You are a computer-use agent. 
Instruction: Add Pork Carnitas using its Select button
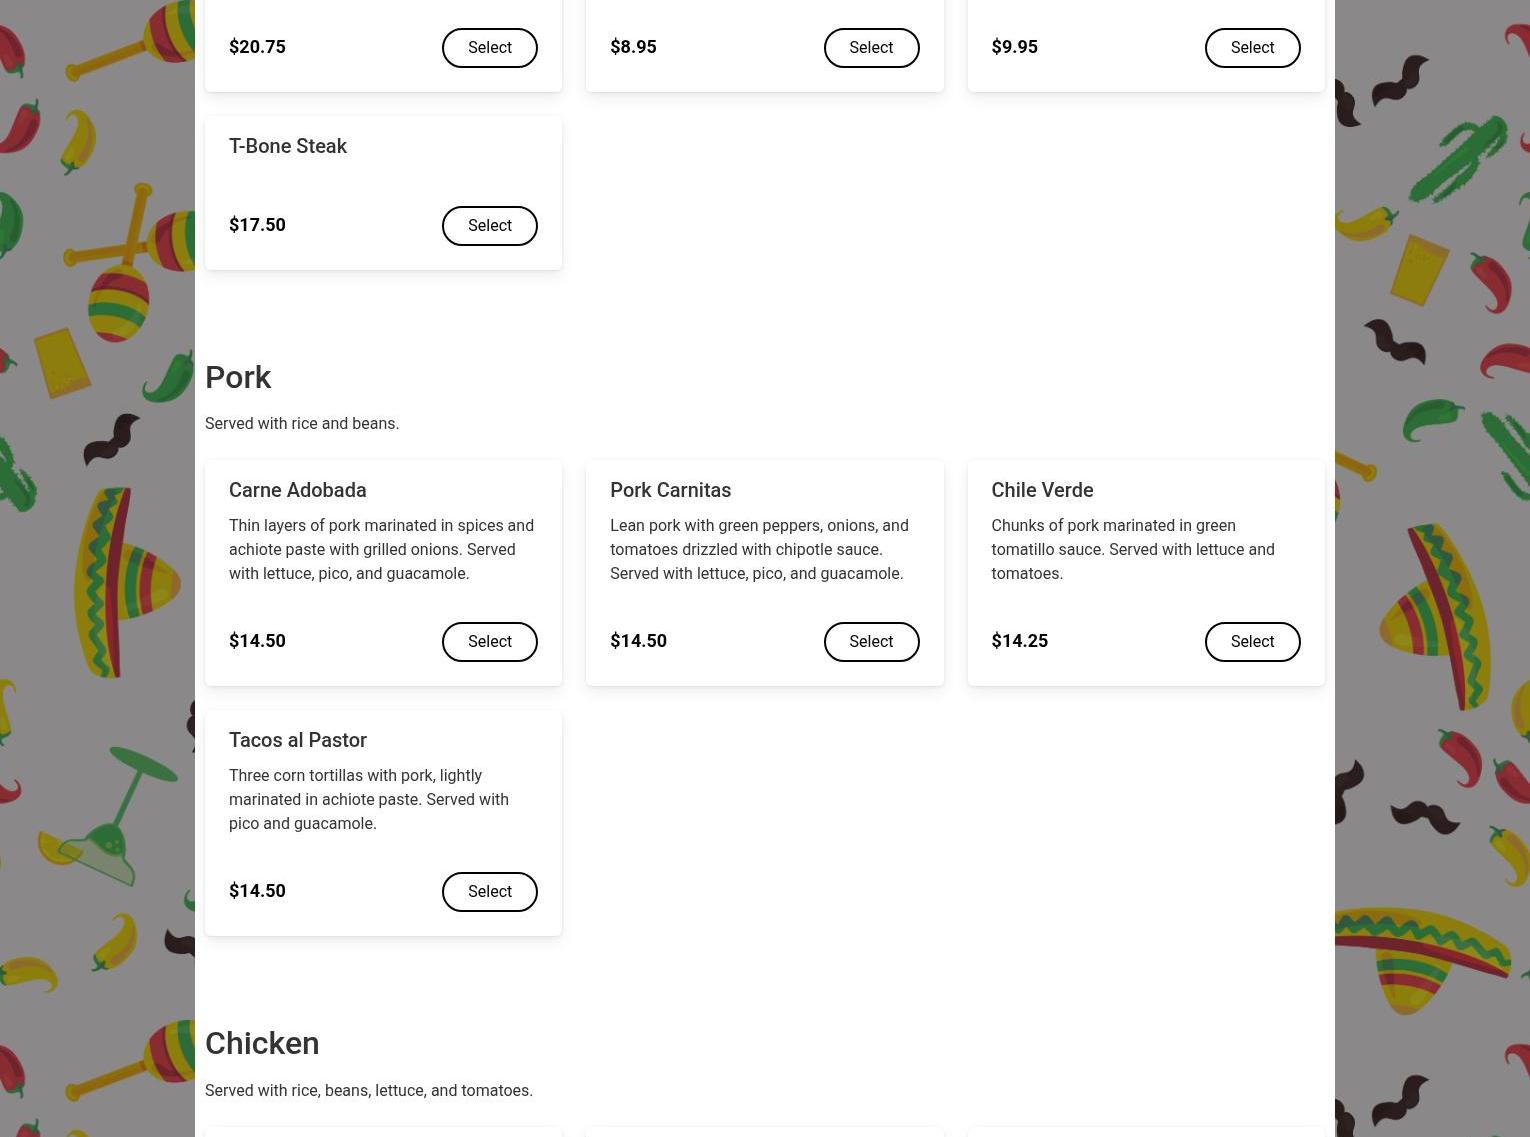coord(870,642)
